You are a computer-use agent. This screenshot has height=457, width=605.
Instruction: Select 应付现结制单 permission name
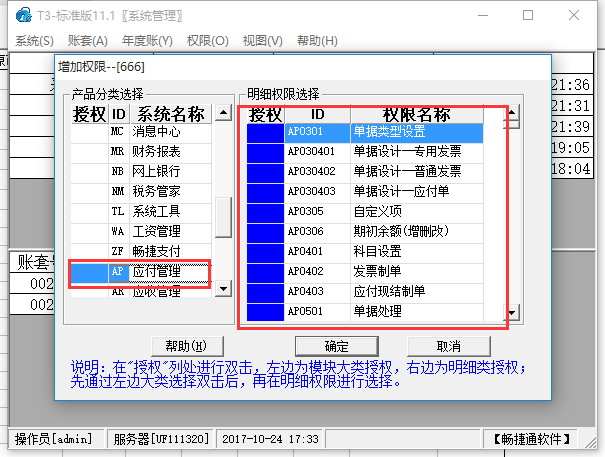(x=417, y=294)
